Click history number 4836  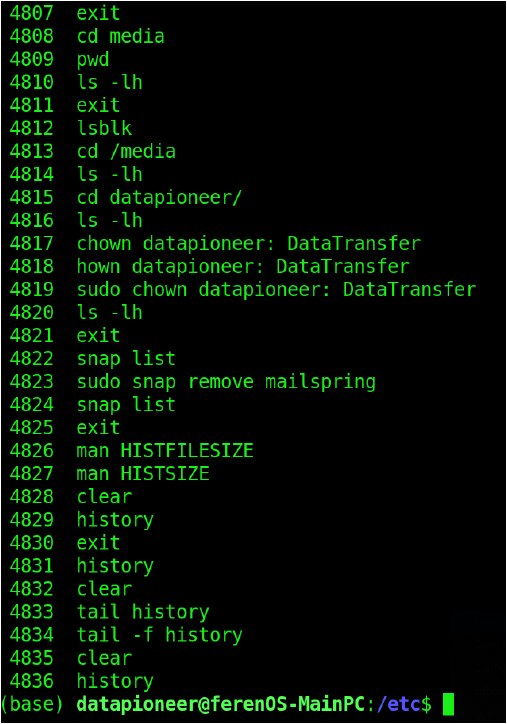[31, 681]
